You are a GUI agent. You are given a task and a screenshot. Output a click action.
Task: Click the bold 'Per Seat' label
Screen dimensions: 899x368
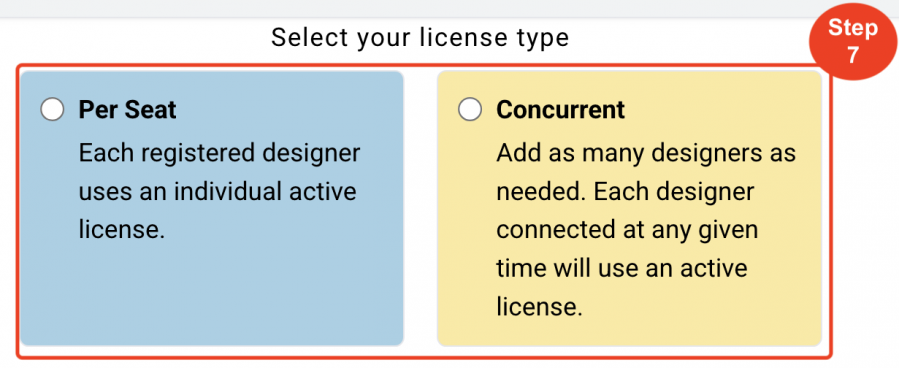[127, 110]
